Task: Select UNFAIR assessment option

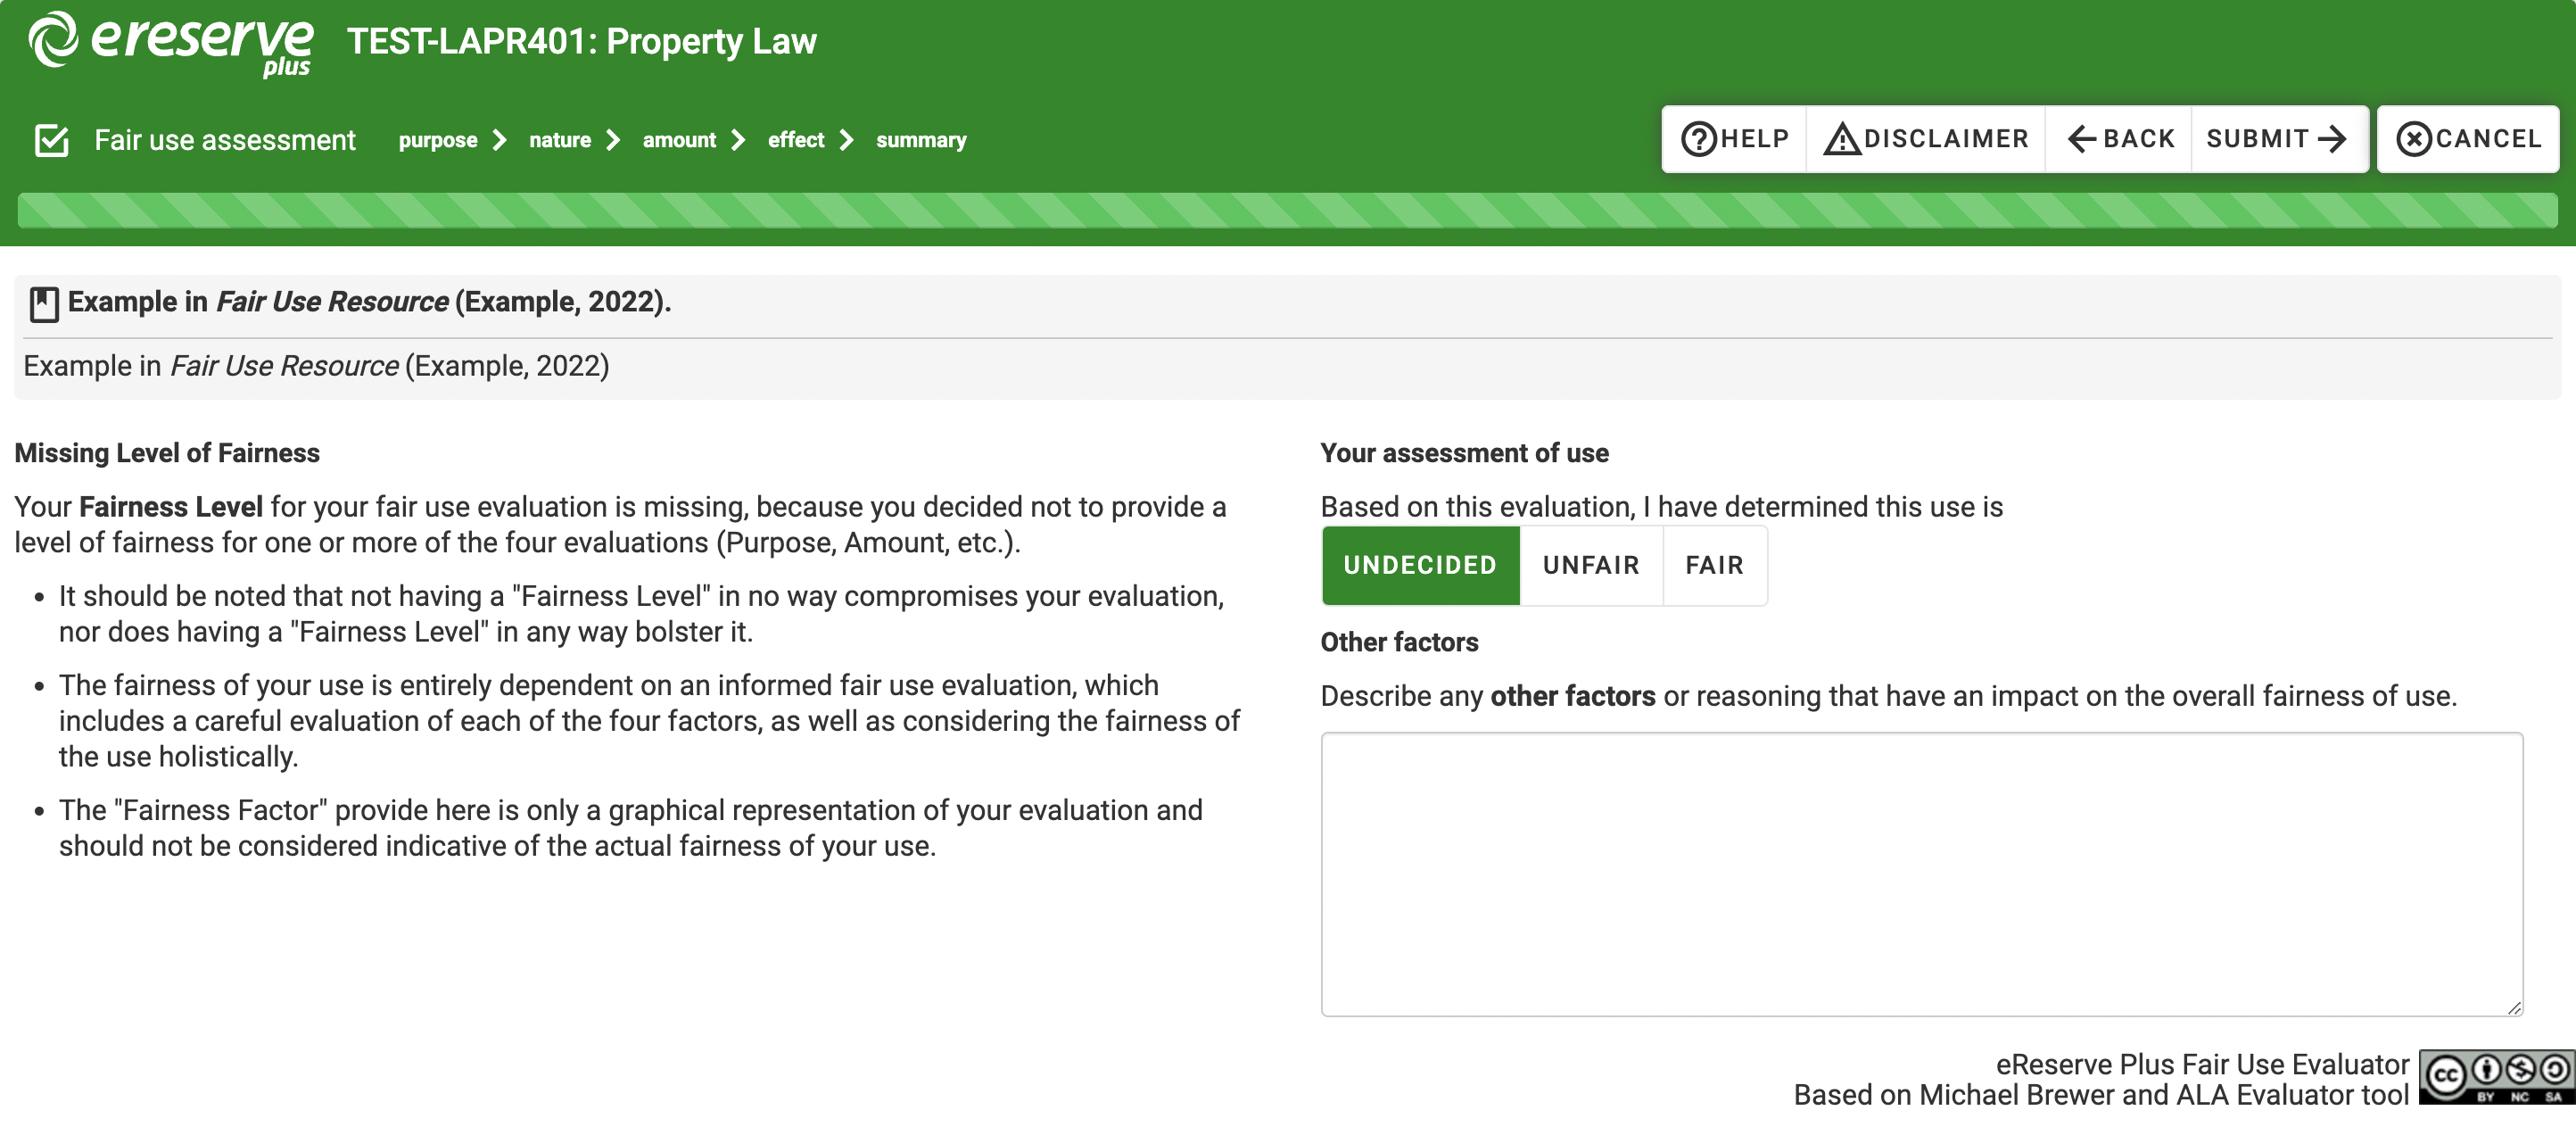Action: tap(1590, 565)
